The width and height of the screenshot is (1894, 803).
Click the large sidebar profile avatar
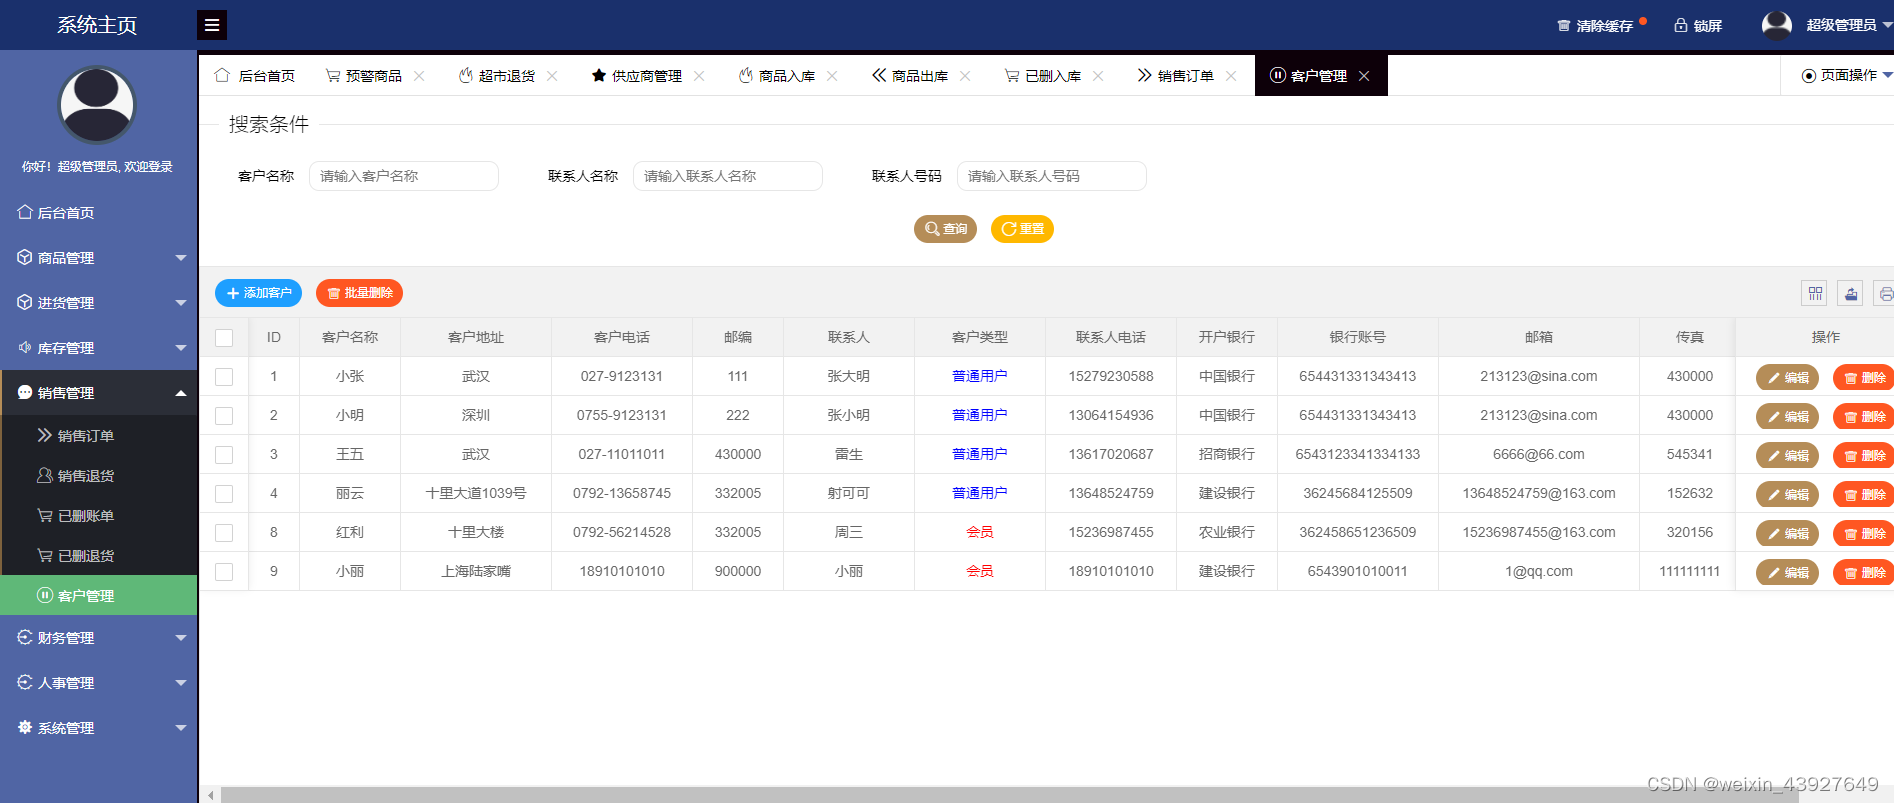pos(97,105)
